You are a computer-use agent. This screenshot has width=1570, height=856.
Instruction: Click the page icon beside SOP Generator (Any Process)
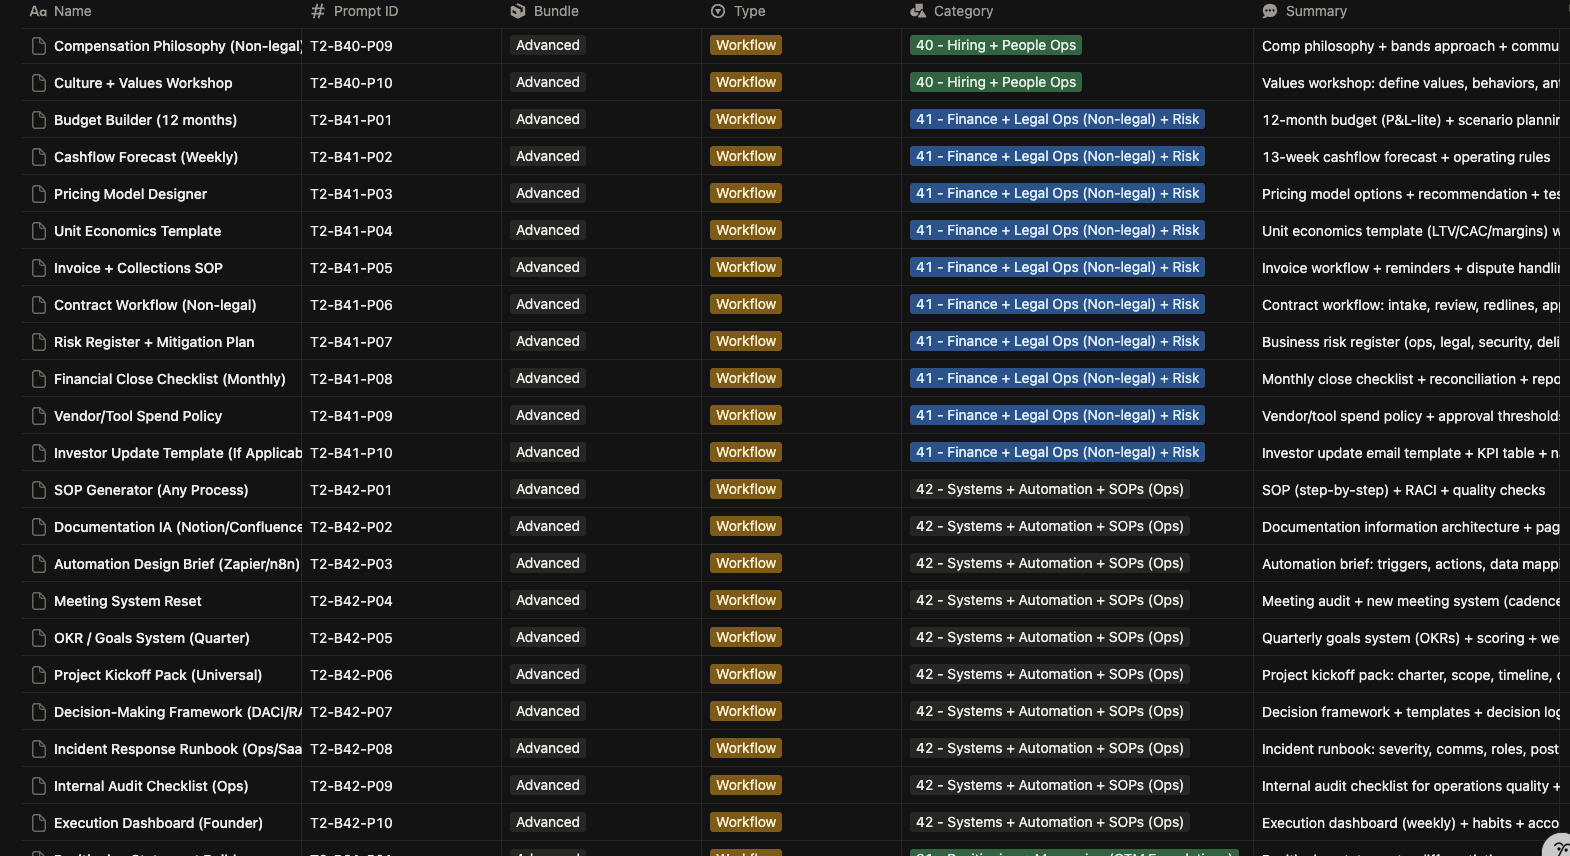pos(39,490)
